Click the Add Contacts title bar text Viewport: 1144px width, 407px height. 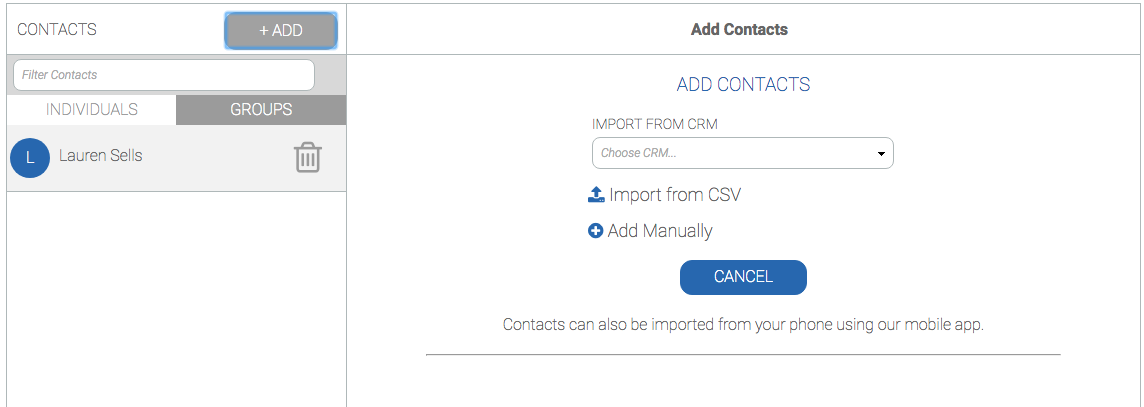[739, 30]
